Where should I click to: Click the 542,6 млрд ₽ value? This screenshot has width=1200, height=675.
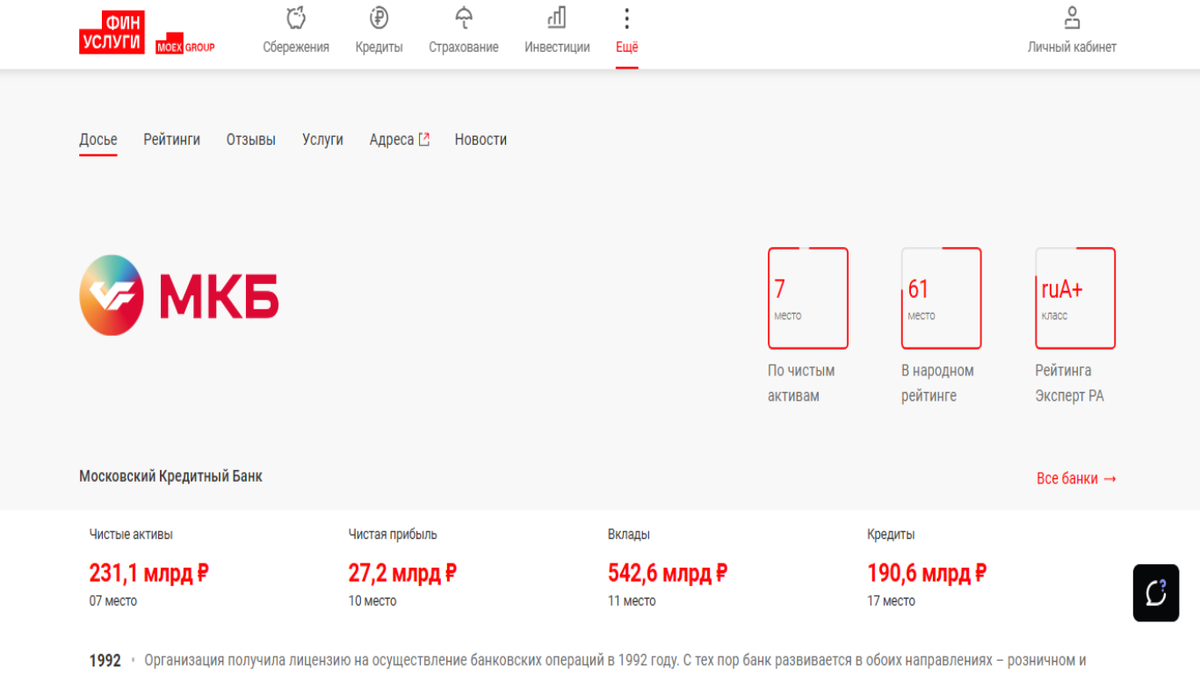coord(668,573)
